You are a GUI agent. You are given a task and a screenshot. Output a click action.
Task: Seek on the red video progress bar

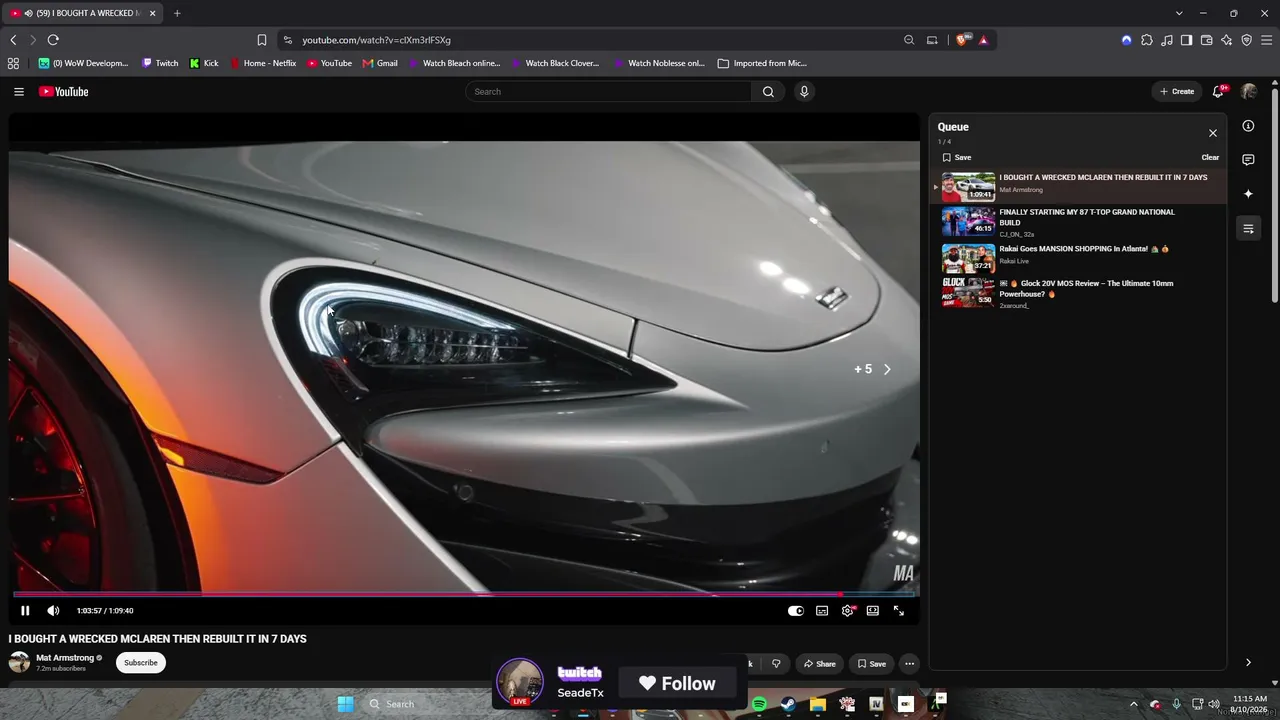(464, 594)
